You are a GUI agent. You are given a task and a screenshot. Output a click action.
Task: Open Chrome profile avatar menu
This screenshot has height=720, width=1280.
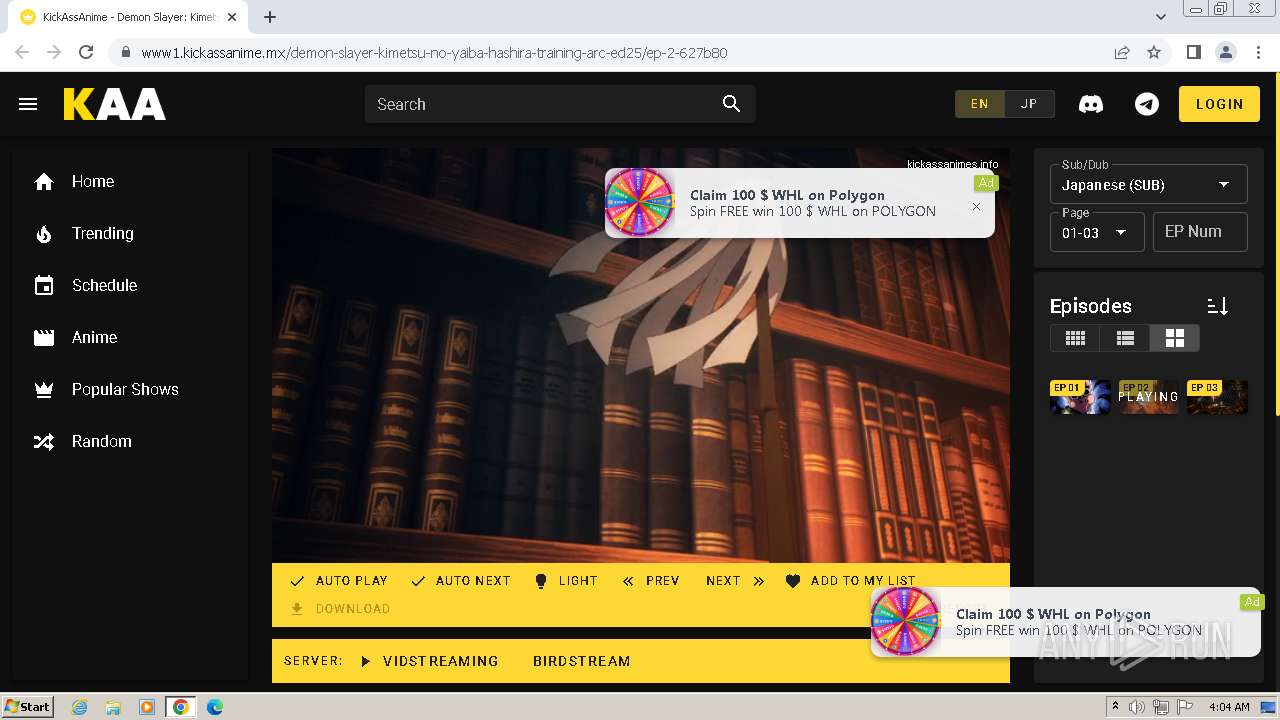point(1225,52)
